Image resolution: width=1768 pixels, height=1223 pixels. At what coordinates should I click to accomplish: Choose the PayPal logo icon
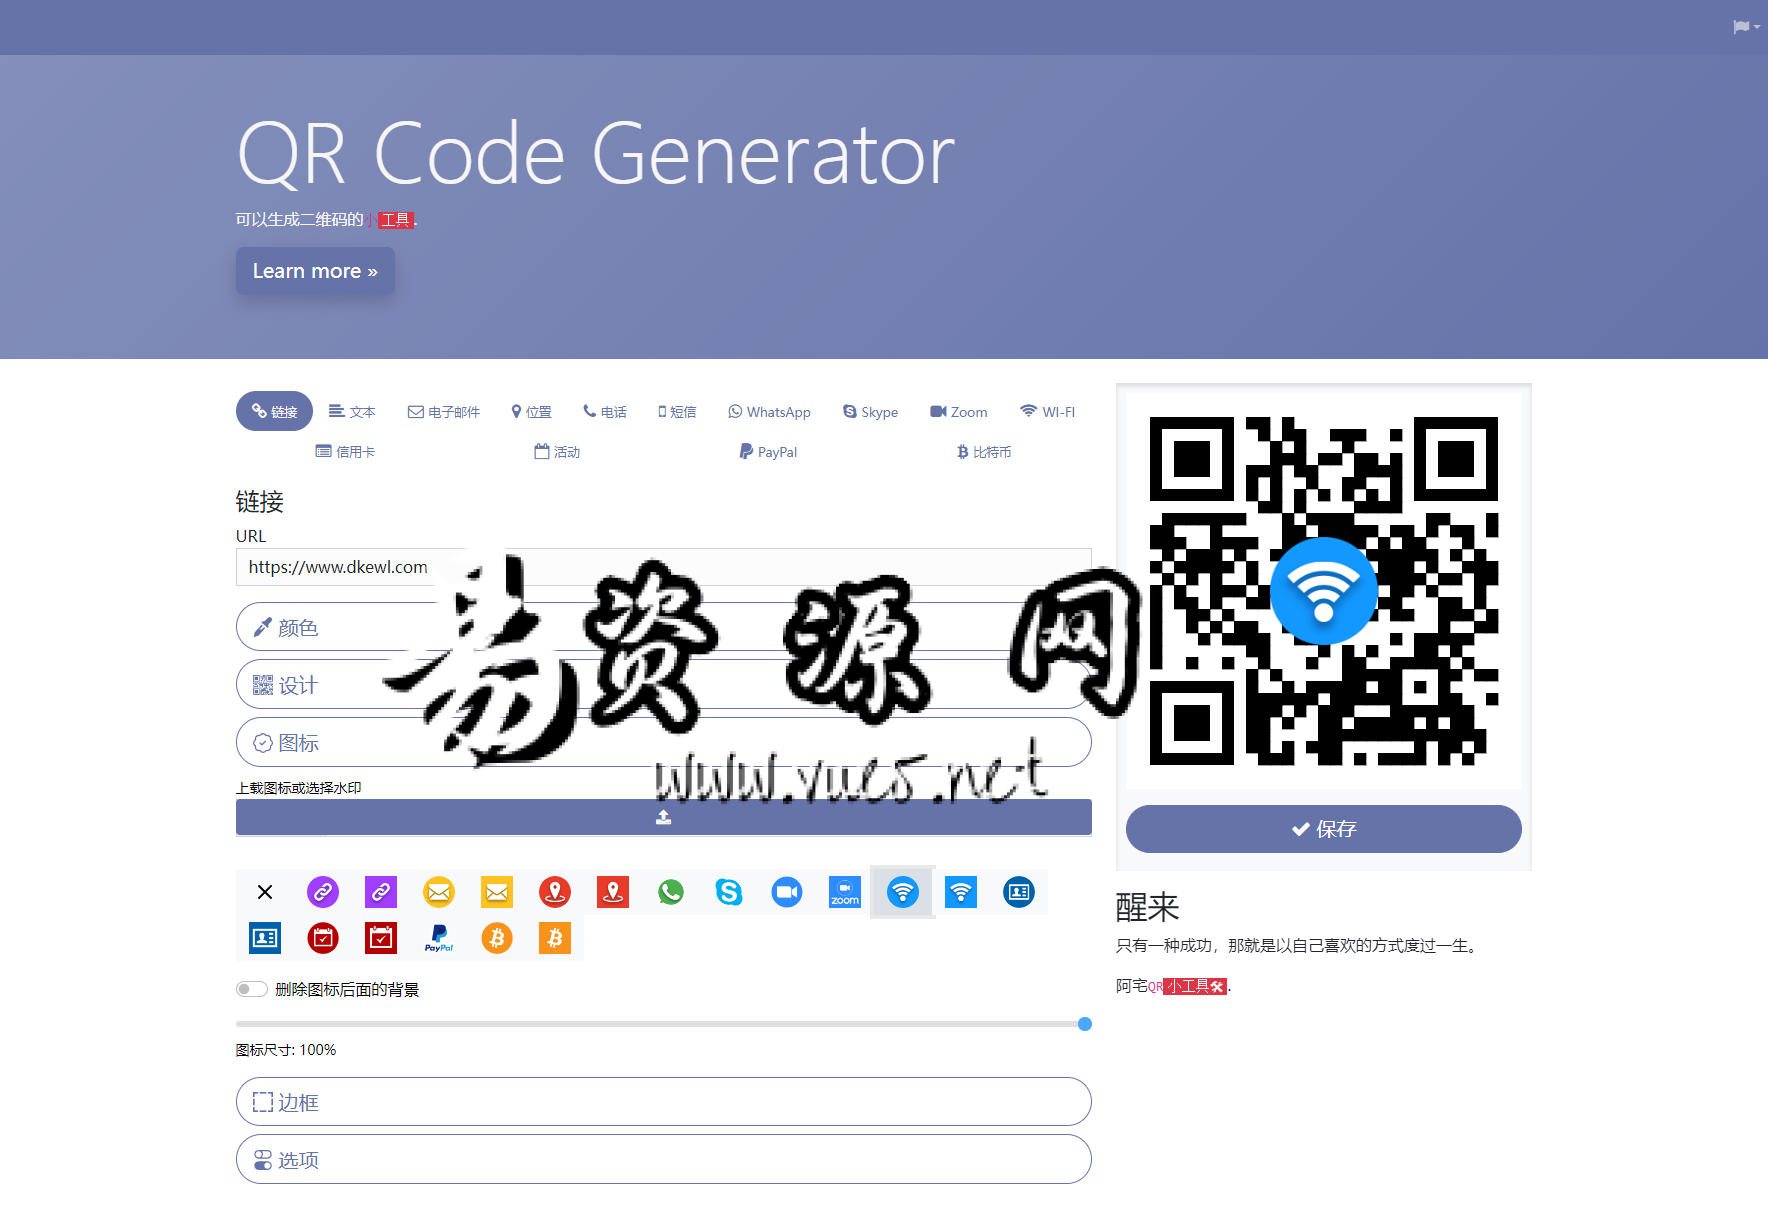439,938
